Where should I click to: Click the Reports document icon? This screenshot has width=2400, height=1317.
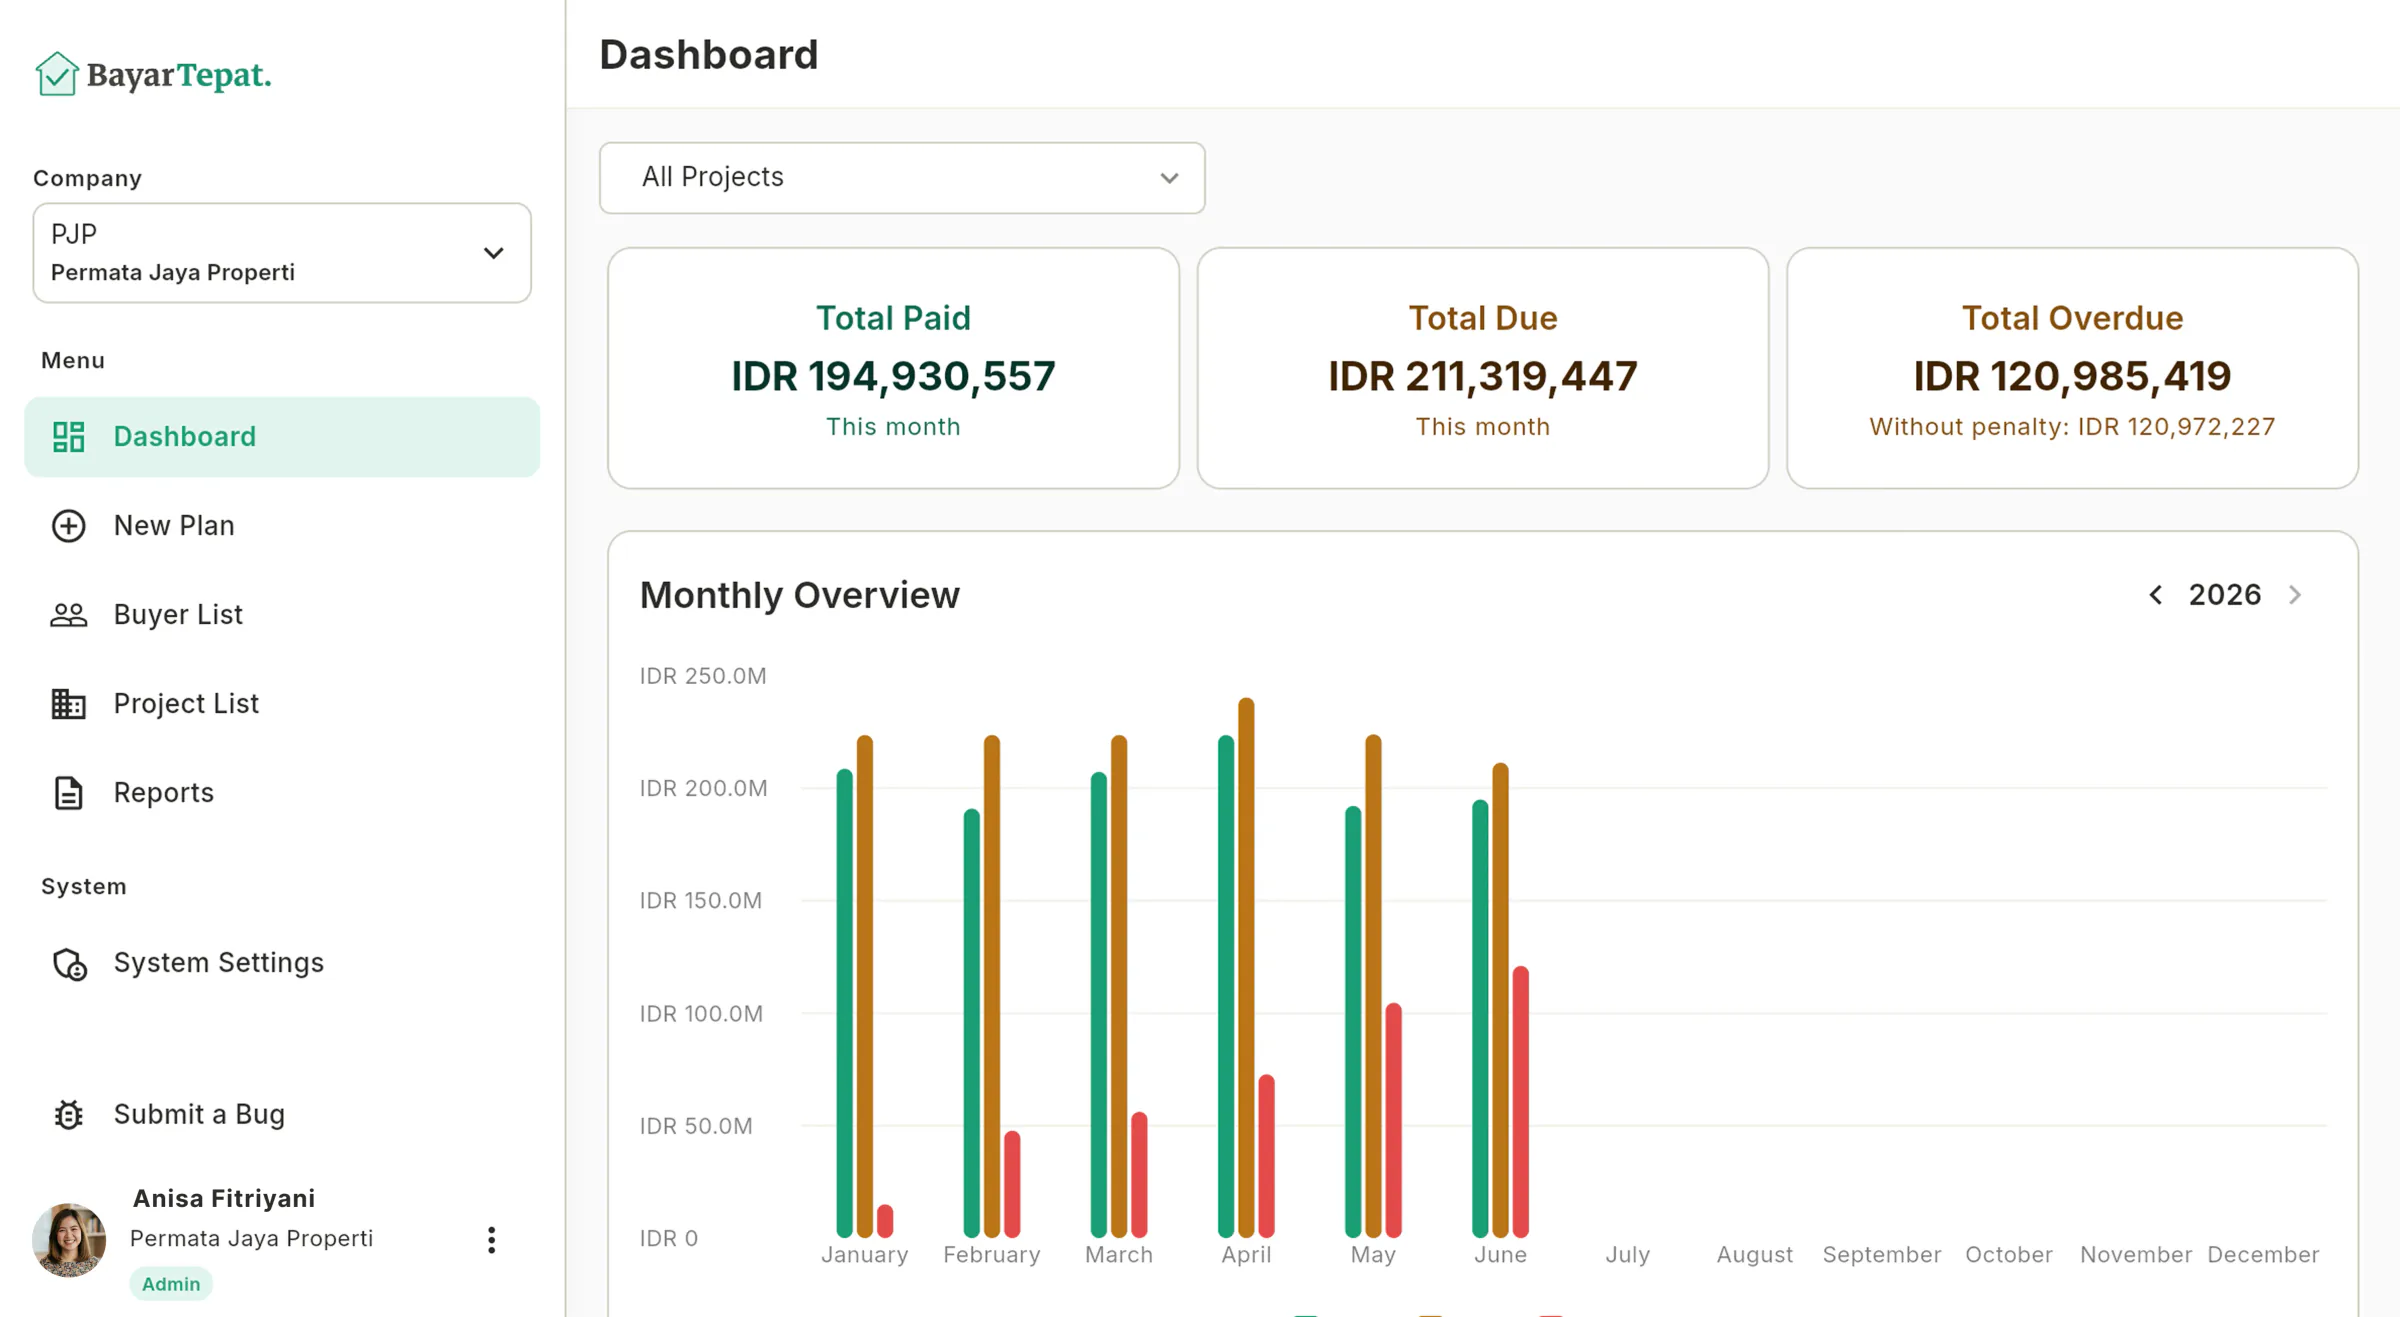(x=68, y=793)
